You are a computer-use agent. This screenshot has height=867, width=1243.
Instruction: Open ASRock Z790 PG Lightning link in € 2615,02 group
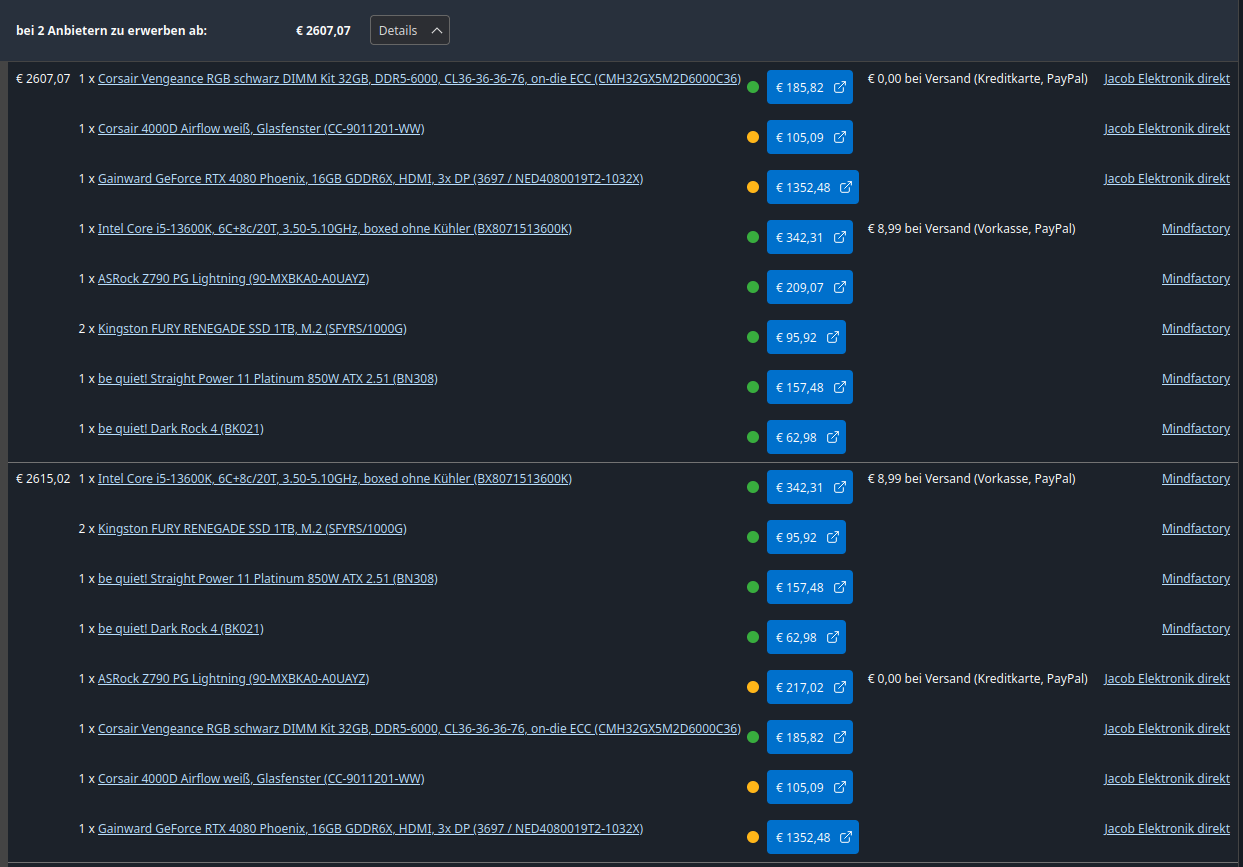click(233, 679)
